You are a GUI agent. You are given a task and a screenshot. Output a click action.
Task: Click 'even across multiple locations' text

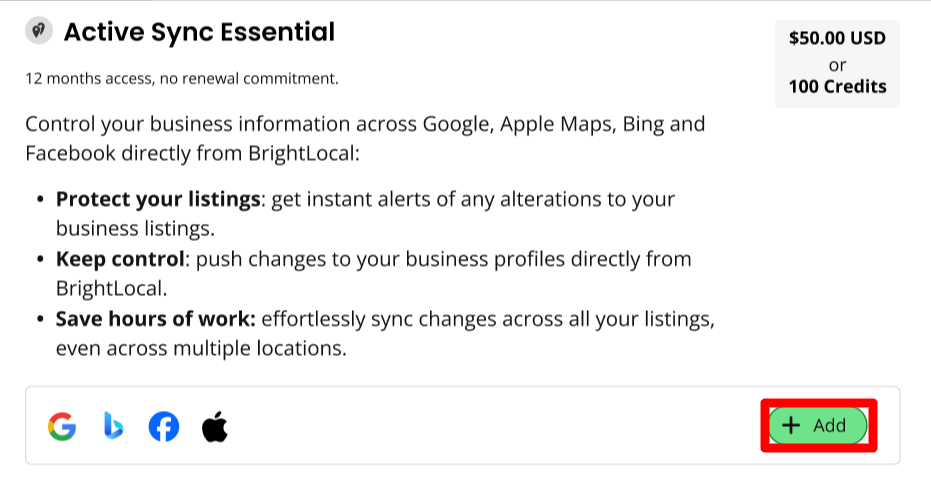(200, 350)
